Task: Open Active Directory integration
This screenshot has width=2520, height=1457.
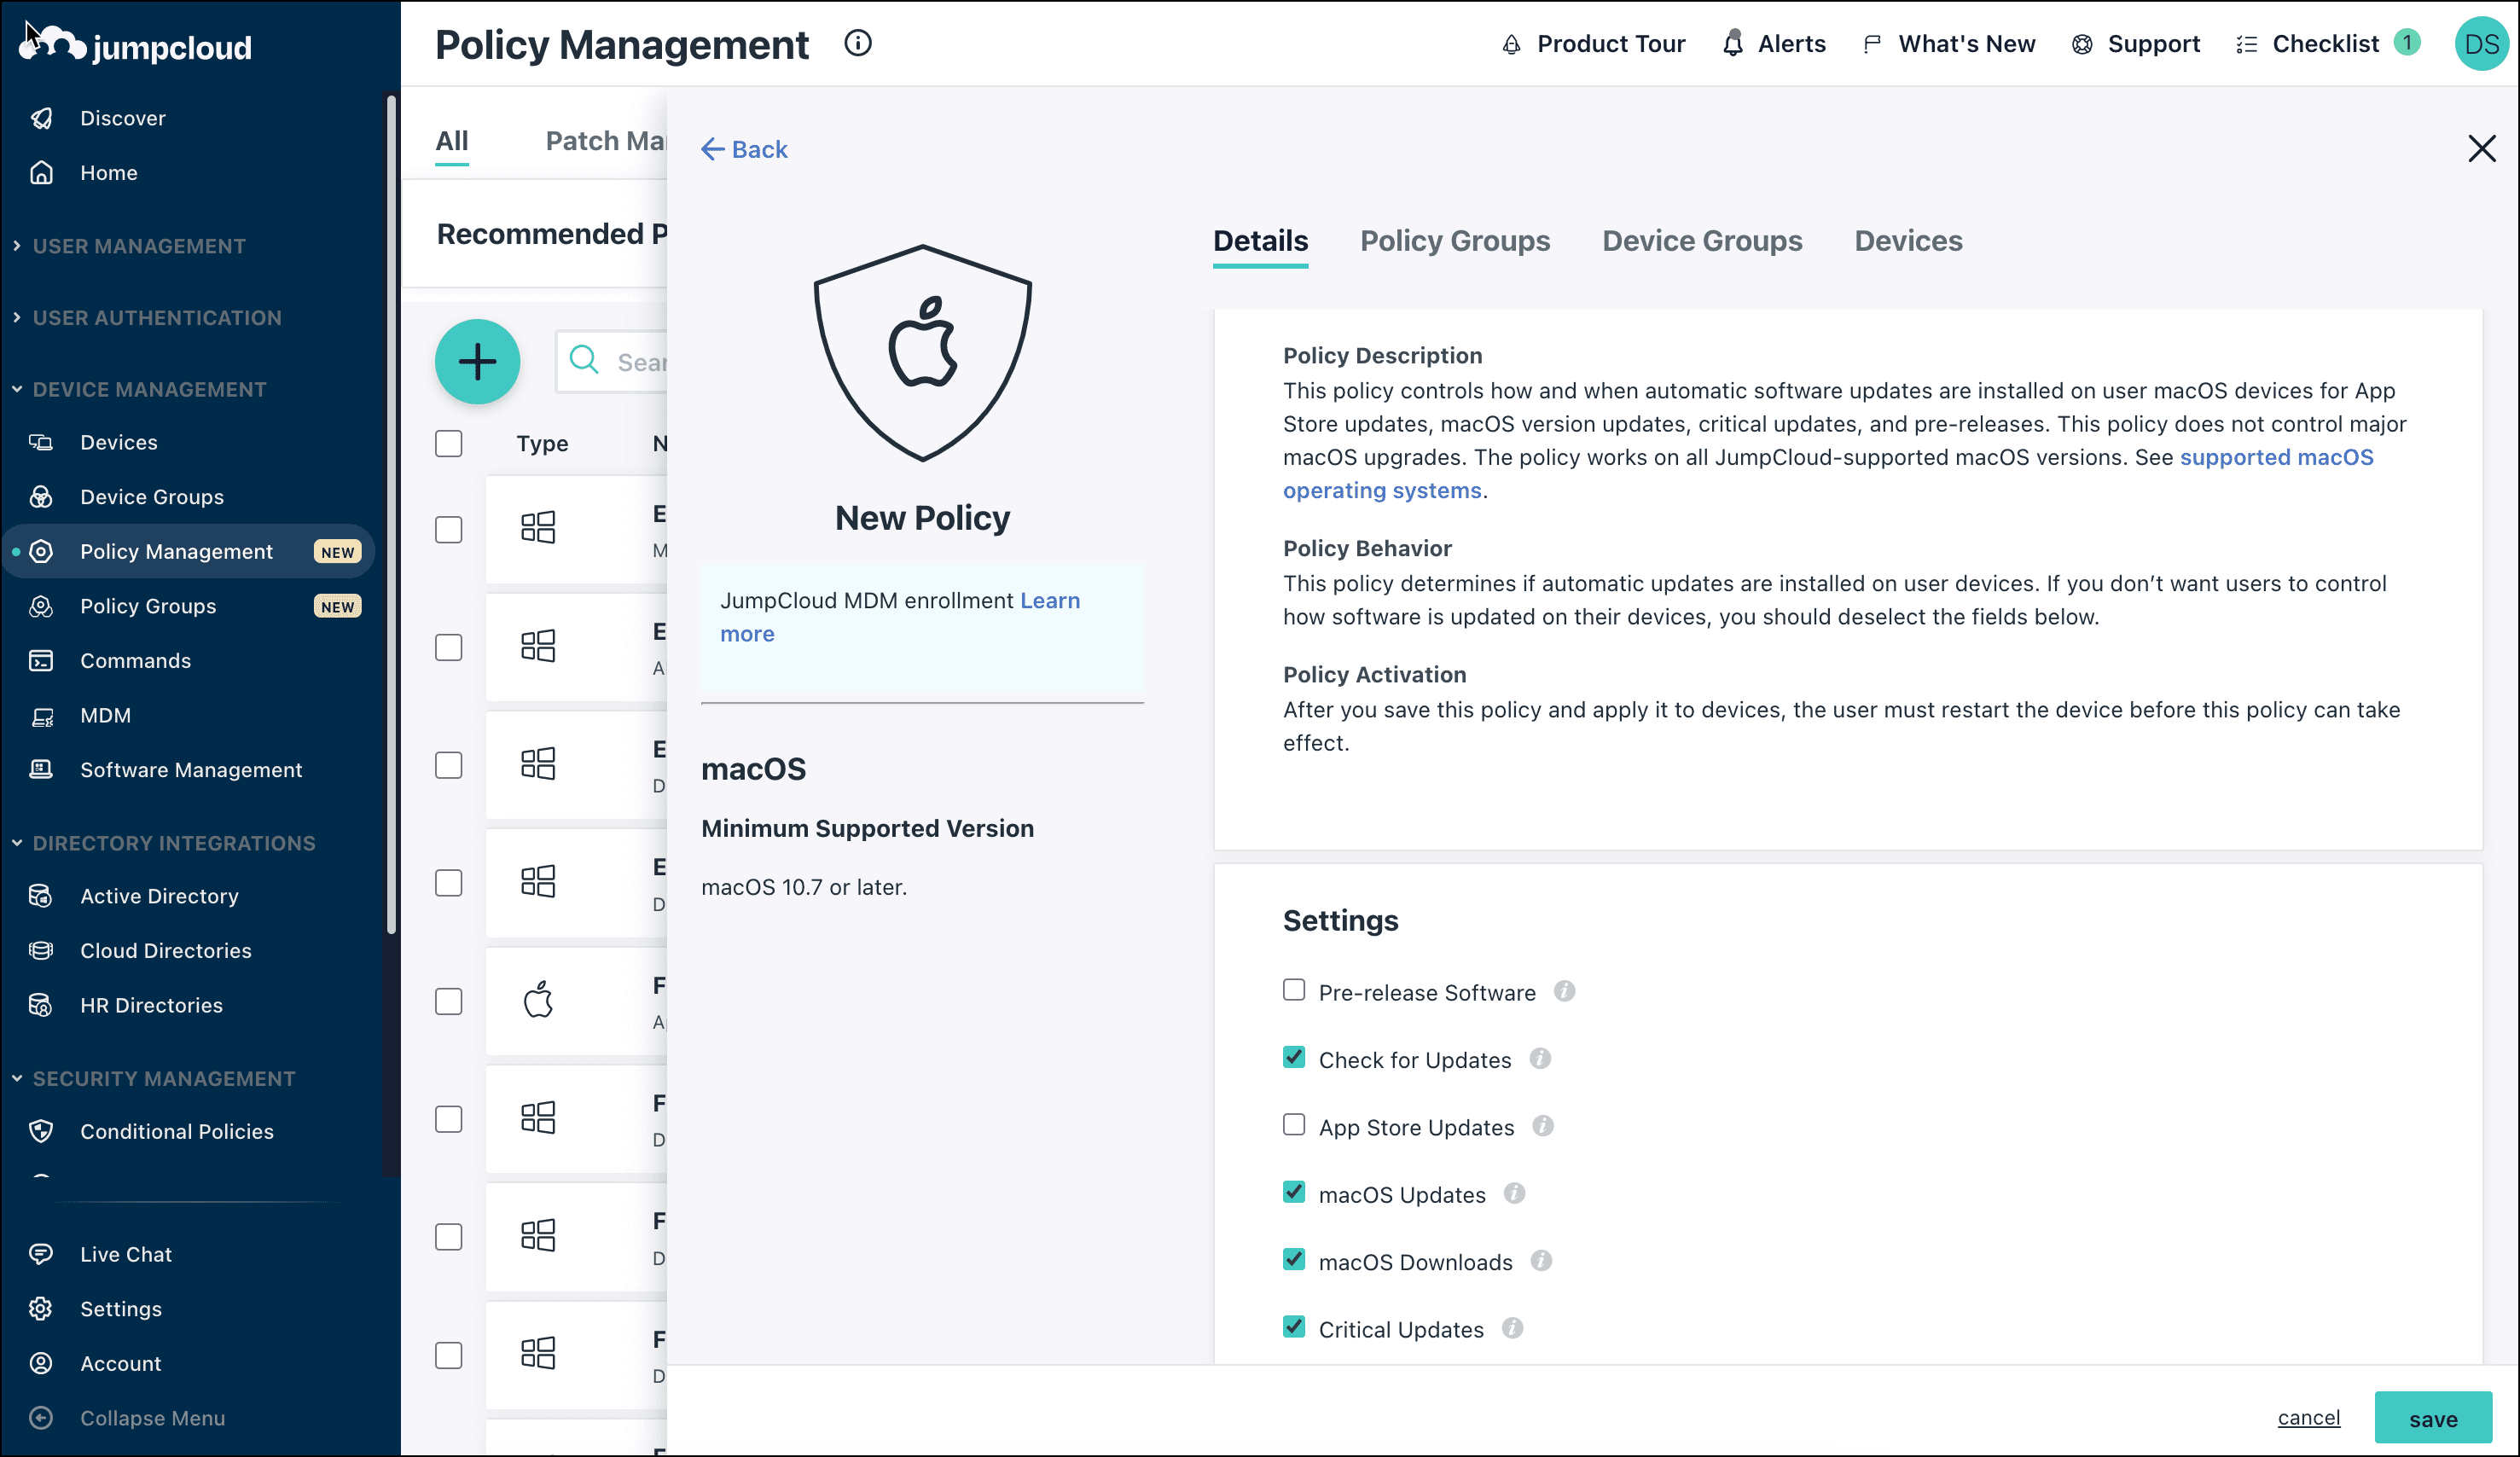Action: click(x=159, y=896)
